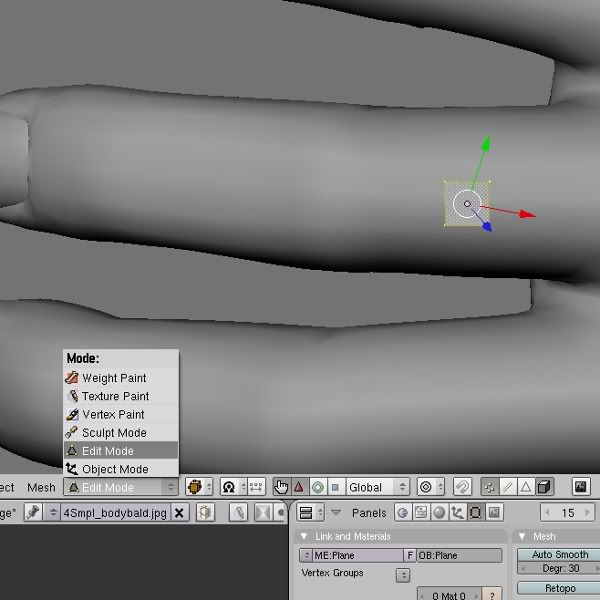
Task: Open the Edit Mode selector dropdown
Action: pyautogui.click(x=121, y=487)
